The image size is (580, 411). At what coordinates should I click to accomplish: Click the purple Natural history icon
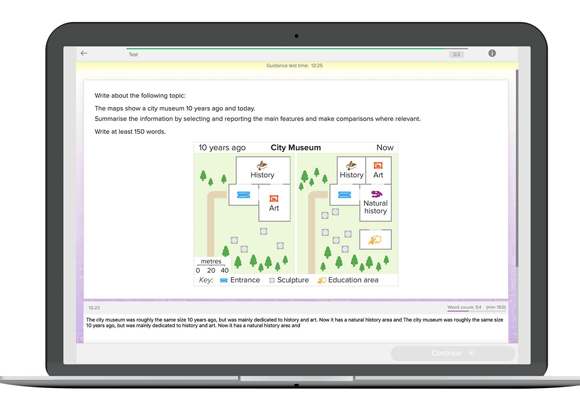376,194
